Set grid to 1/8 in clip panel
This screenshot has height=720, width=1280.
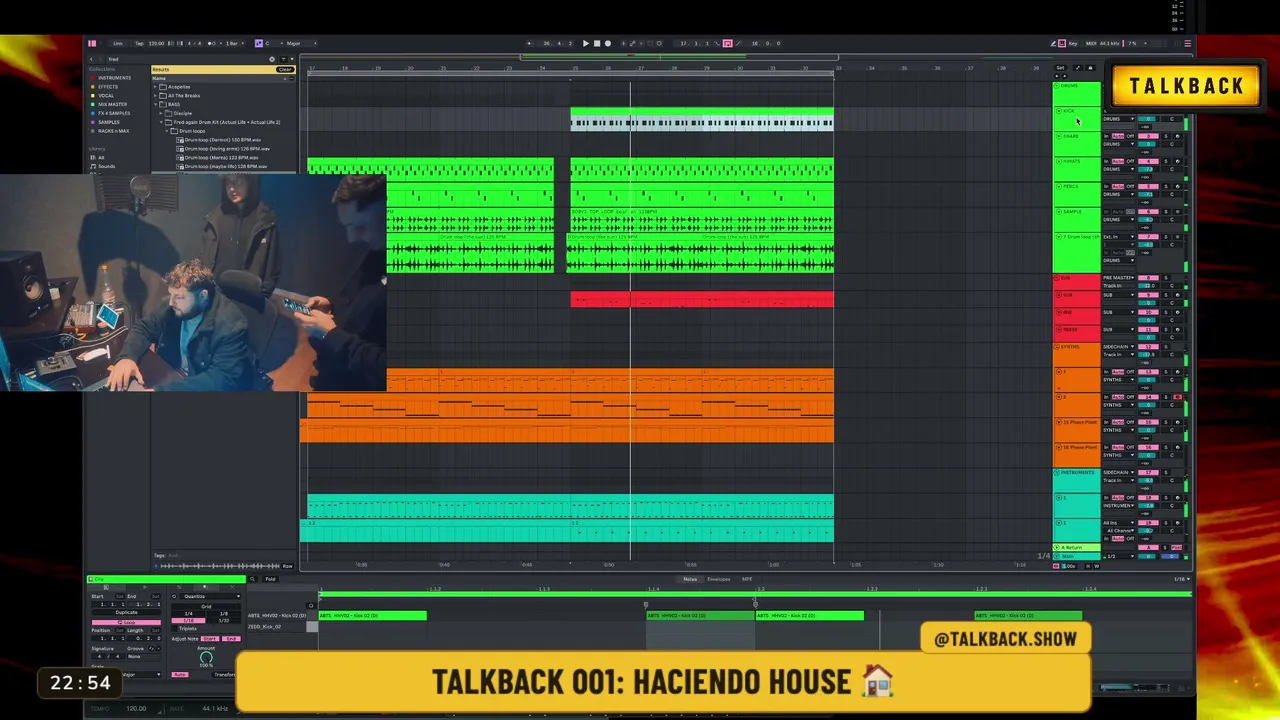(223, 613)
